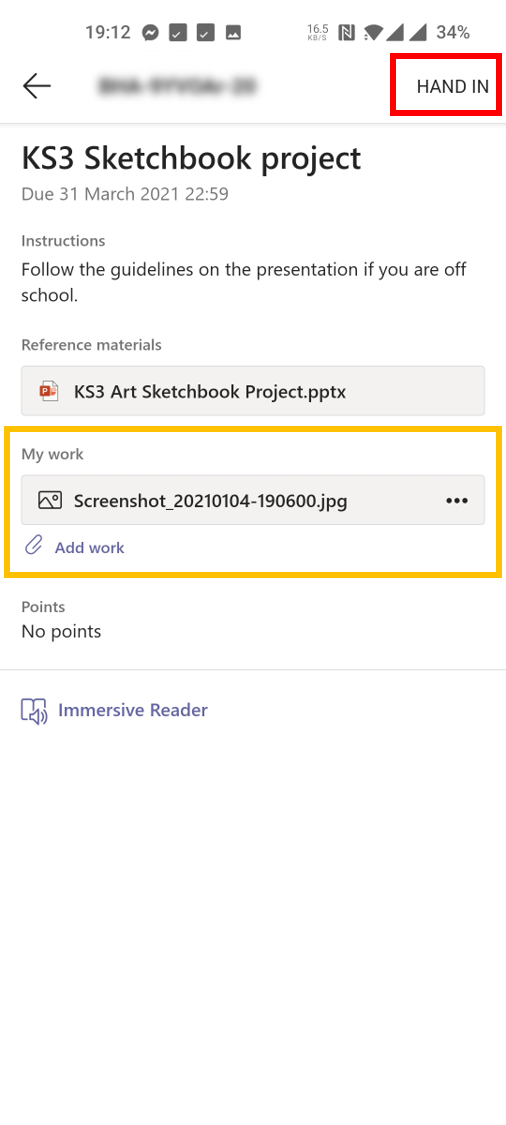Tap the blurred class name in the header
Image resolution: width=506 pixels, height=1125 pixels.
coord(177,87)
